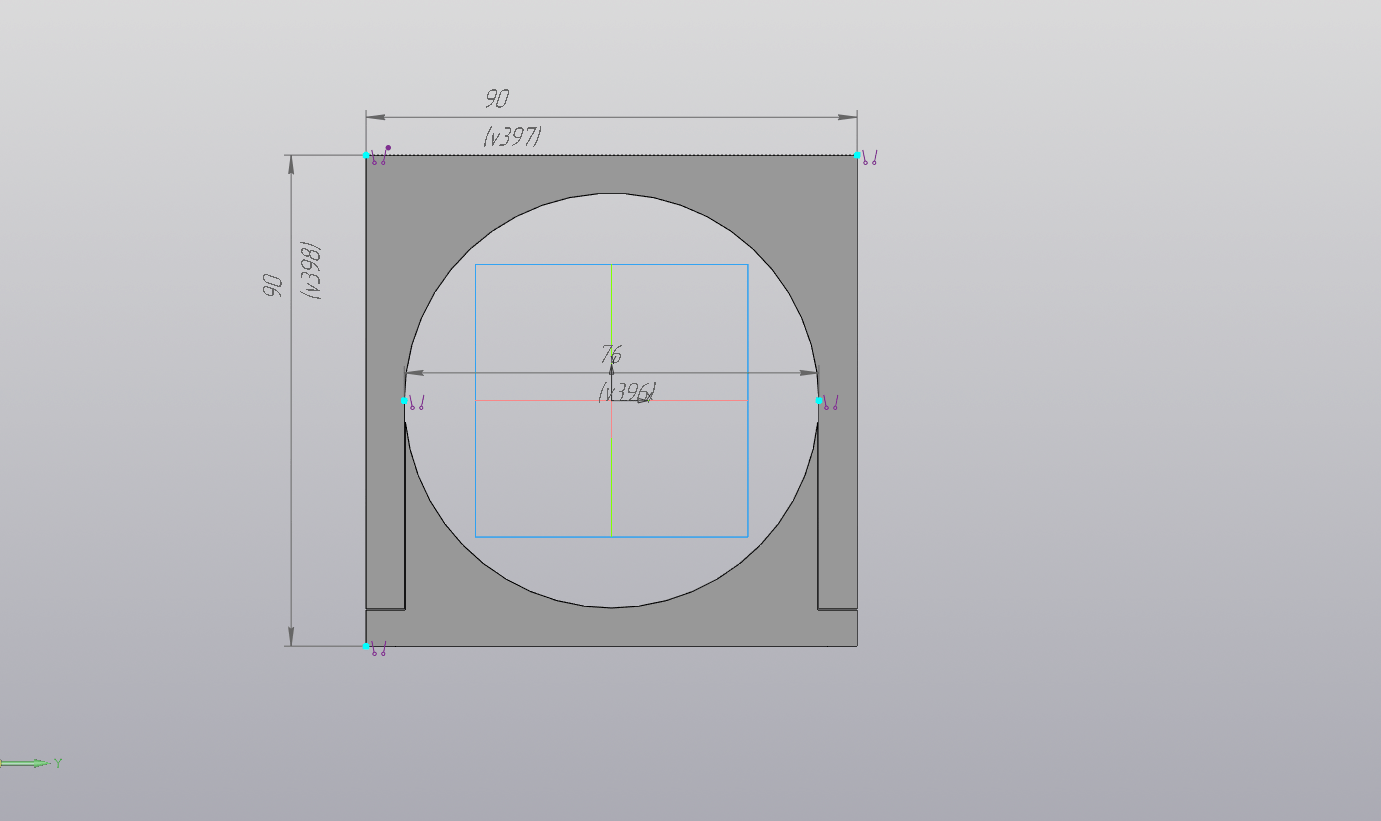
Task: Click the sketch origin coordinate symbol
Action: 612,400
